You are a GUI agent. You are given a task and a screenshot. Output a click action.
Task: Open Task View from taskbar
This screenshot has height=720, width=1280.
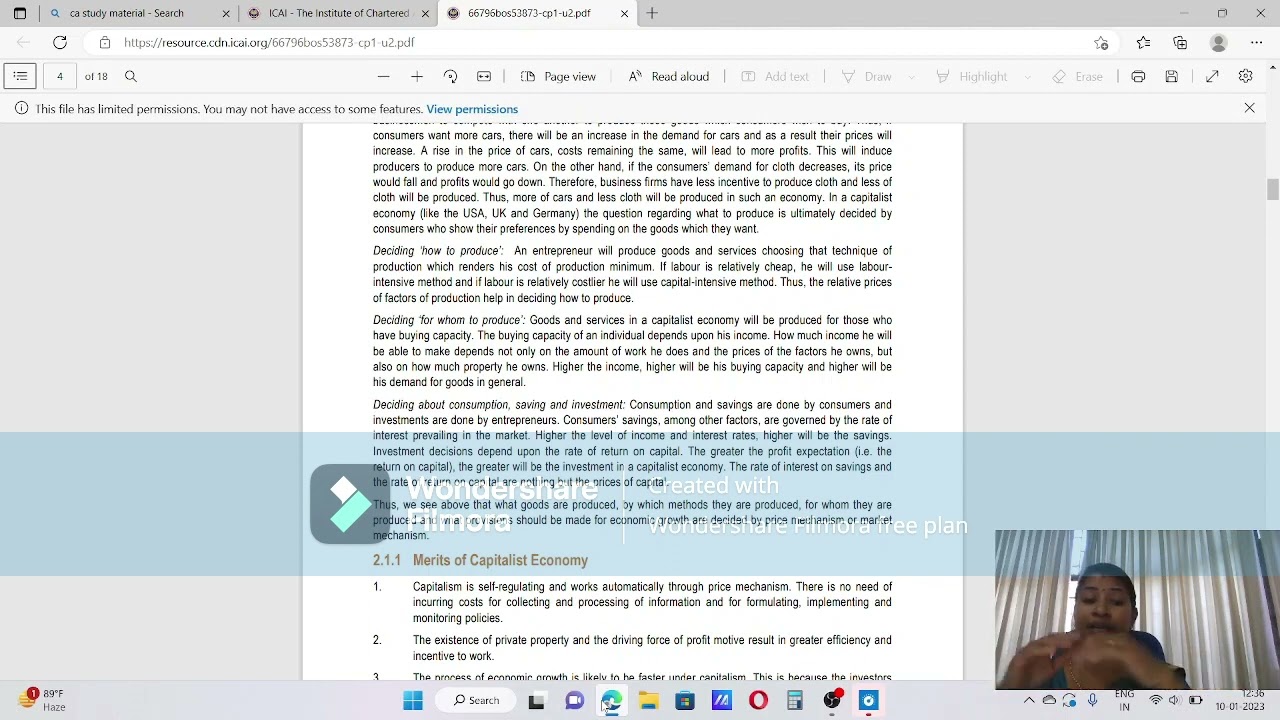(x=537, y=700)
